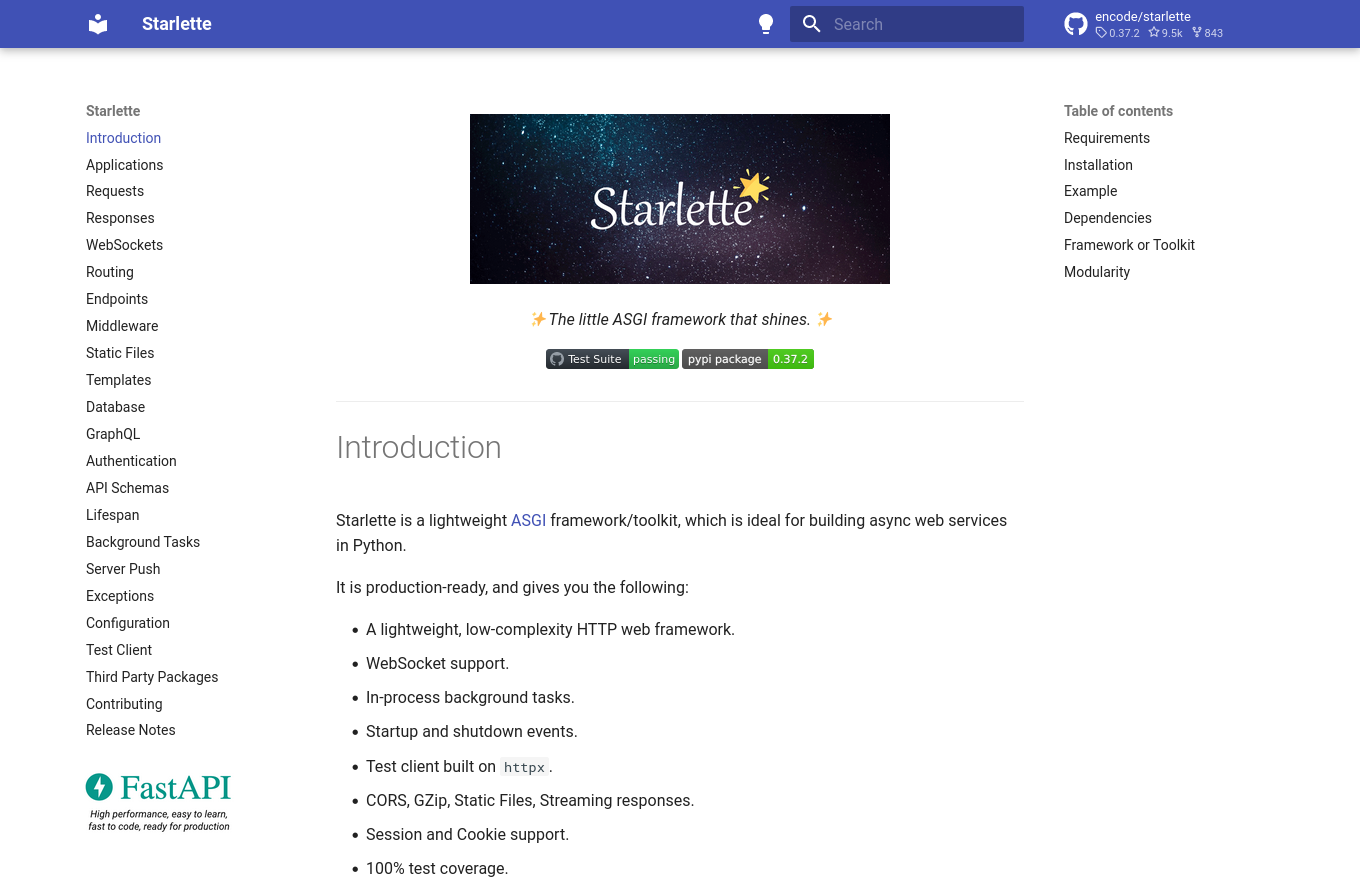
Task: Open Templates page
Action: pos(119,380)
